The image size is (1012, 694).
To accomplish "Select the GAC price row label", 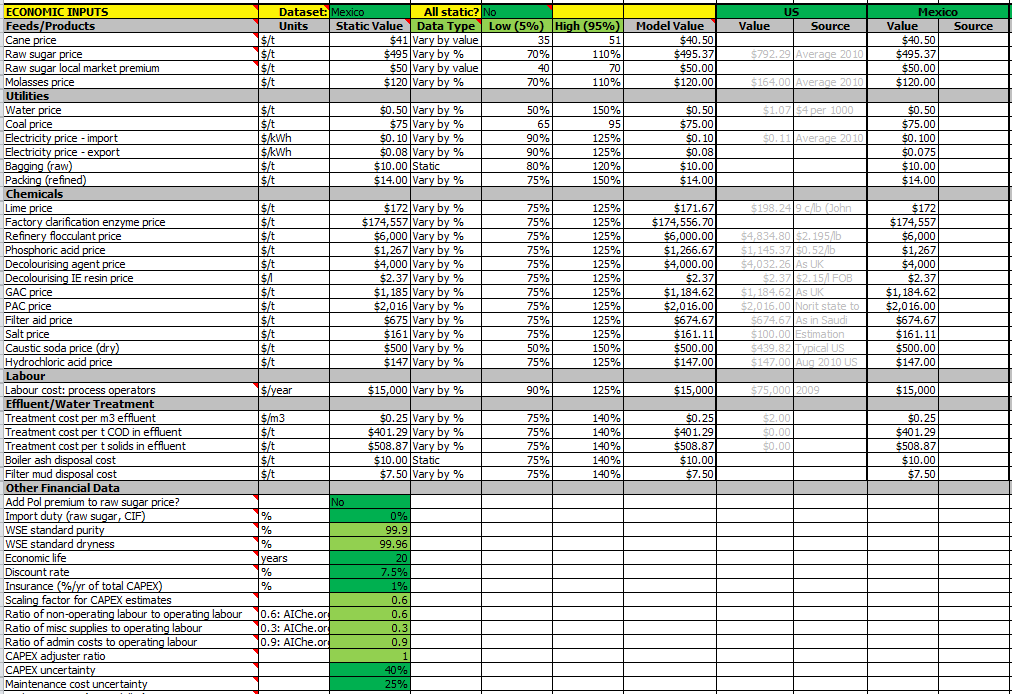I will point(131,292).
